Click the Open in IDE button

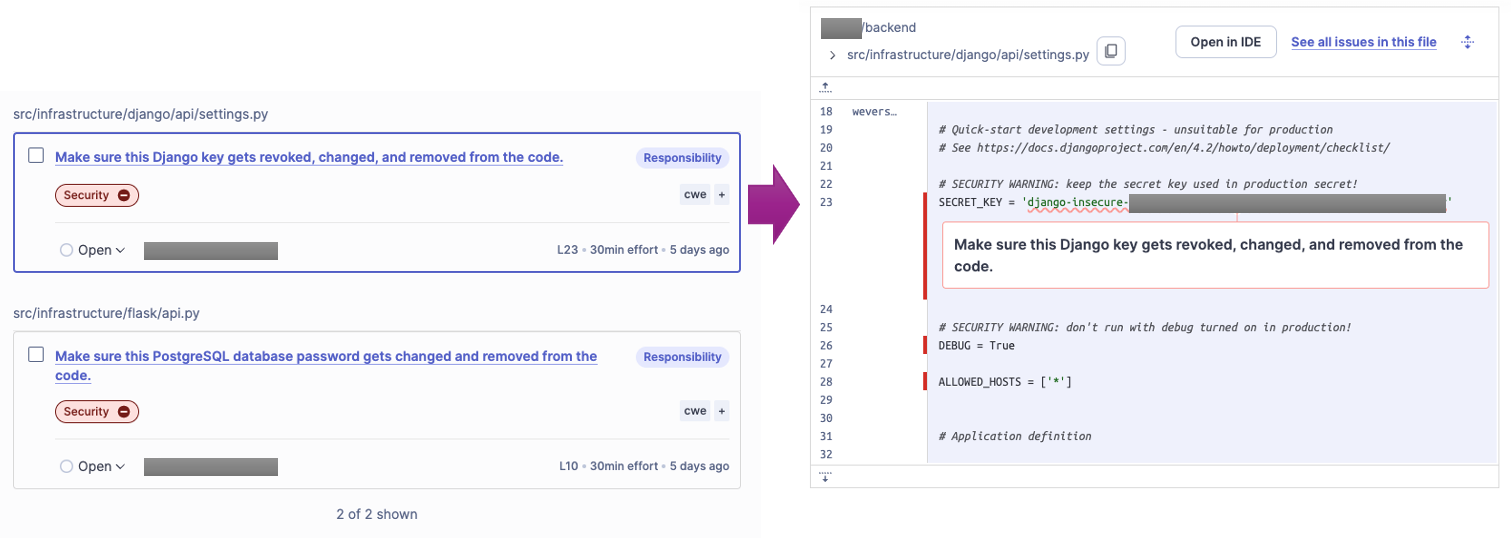click(1226, 42)
